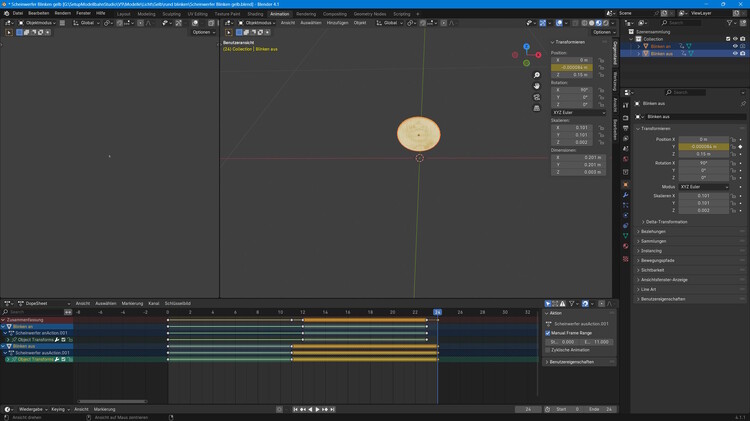The image size is (750, 421).
Task: Open the Modifier wrench properties tab
Action: click(x=625, y=194)
